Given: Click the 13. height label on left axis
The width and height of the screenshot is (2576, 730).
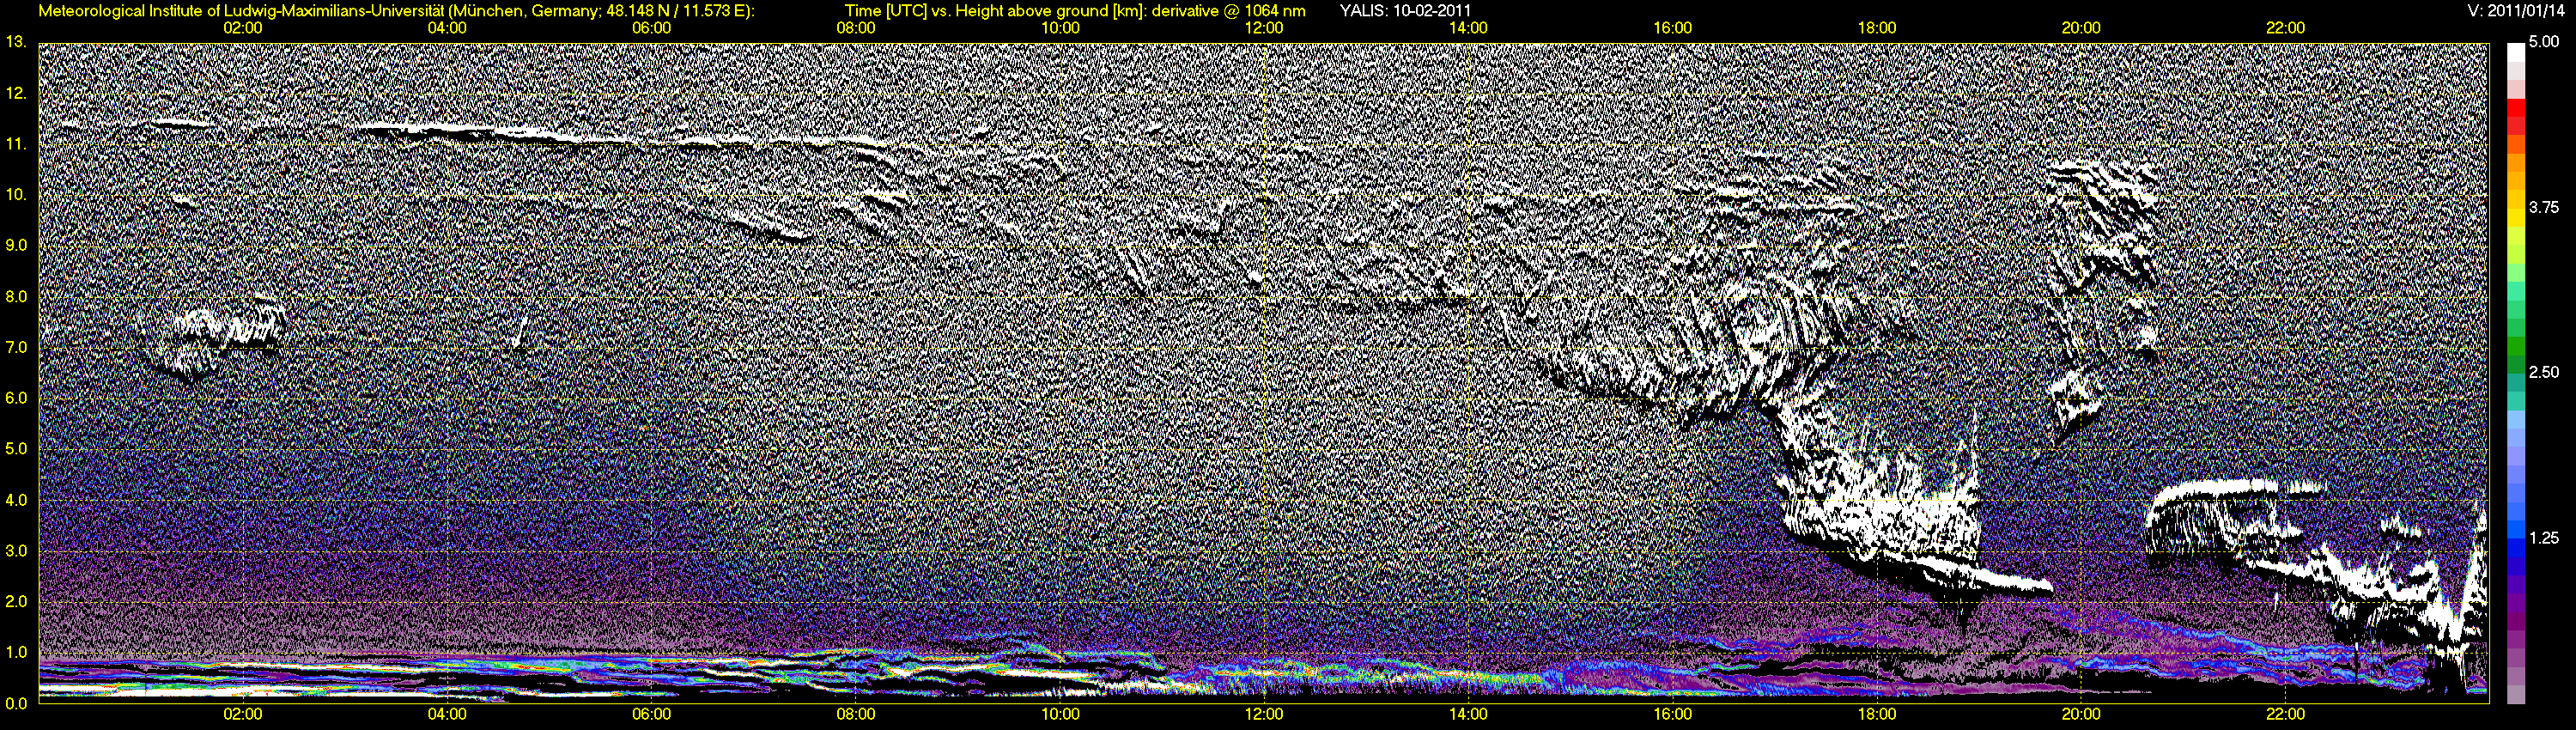Looking at the screenshot, I should [15, 42].
